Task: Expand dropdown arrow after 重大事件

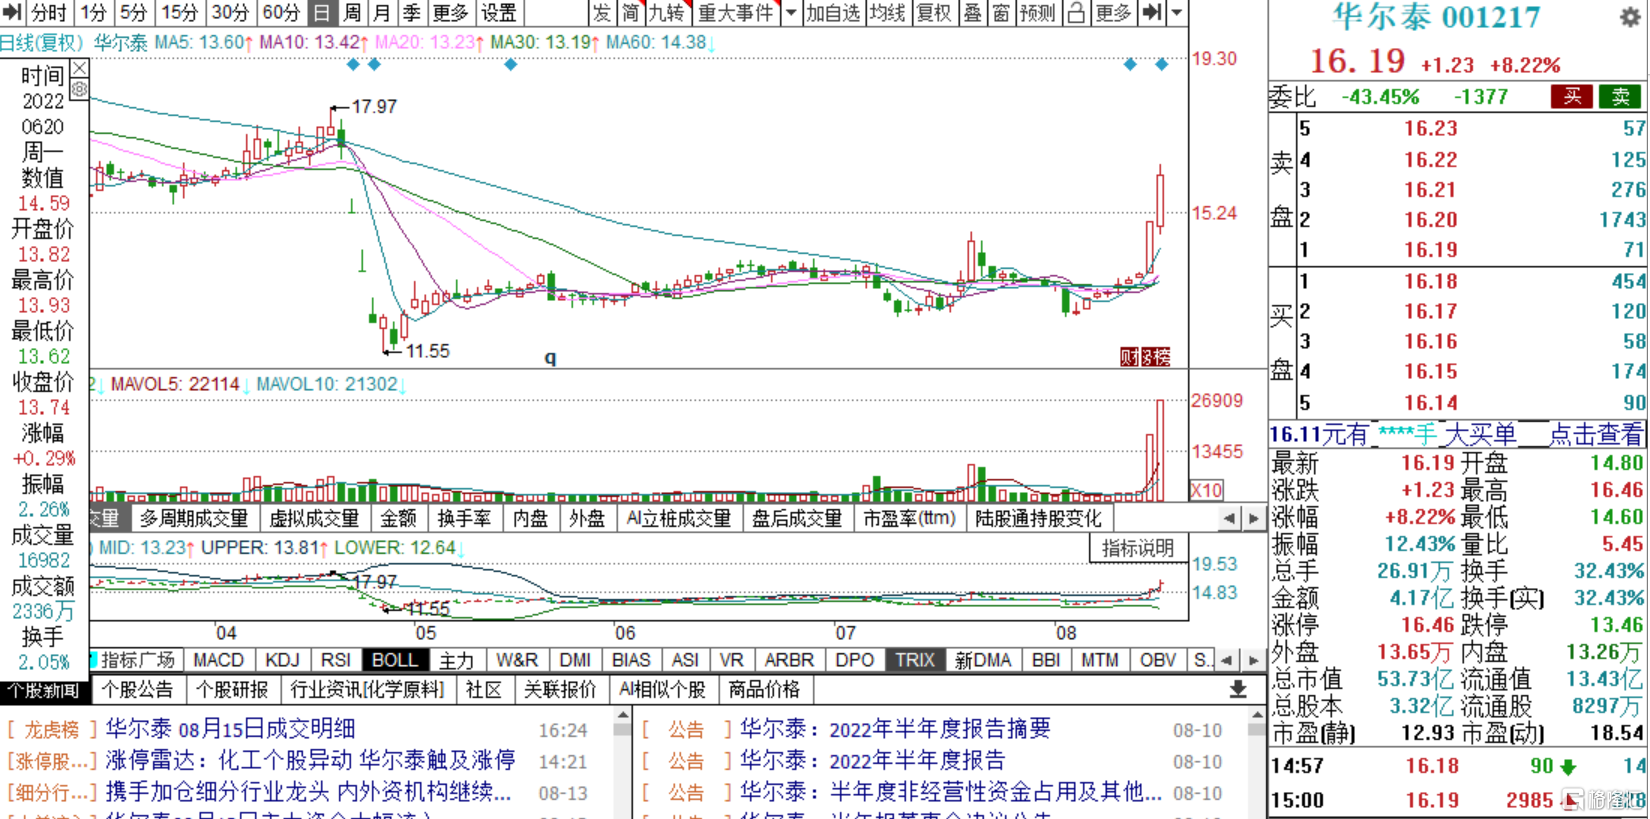Action: pyautogui.click(x=791, y=13)
